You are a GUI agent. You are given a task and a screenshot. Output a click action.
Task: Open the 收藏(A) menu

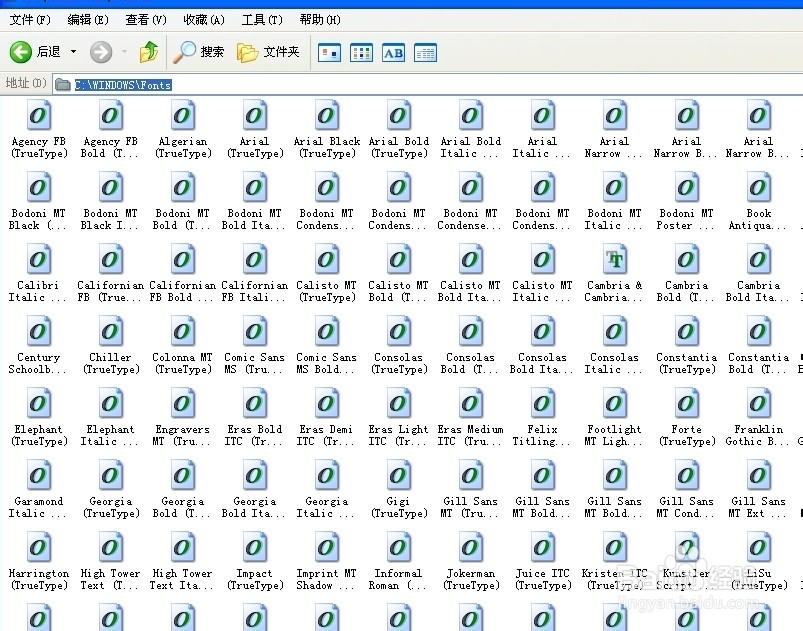[x=204, y=20]
